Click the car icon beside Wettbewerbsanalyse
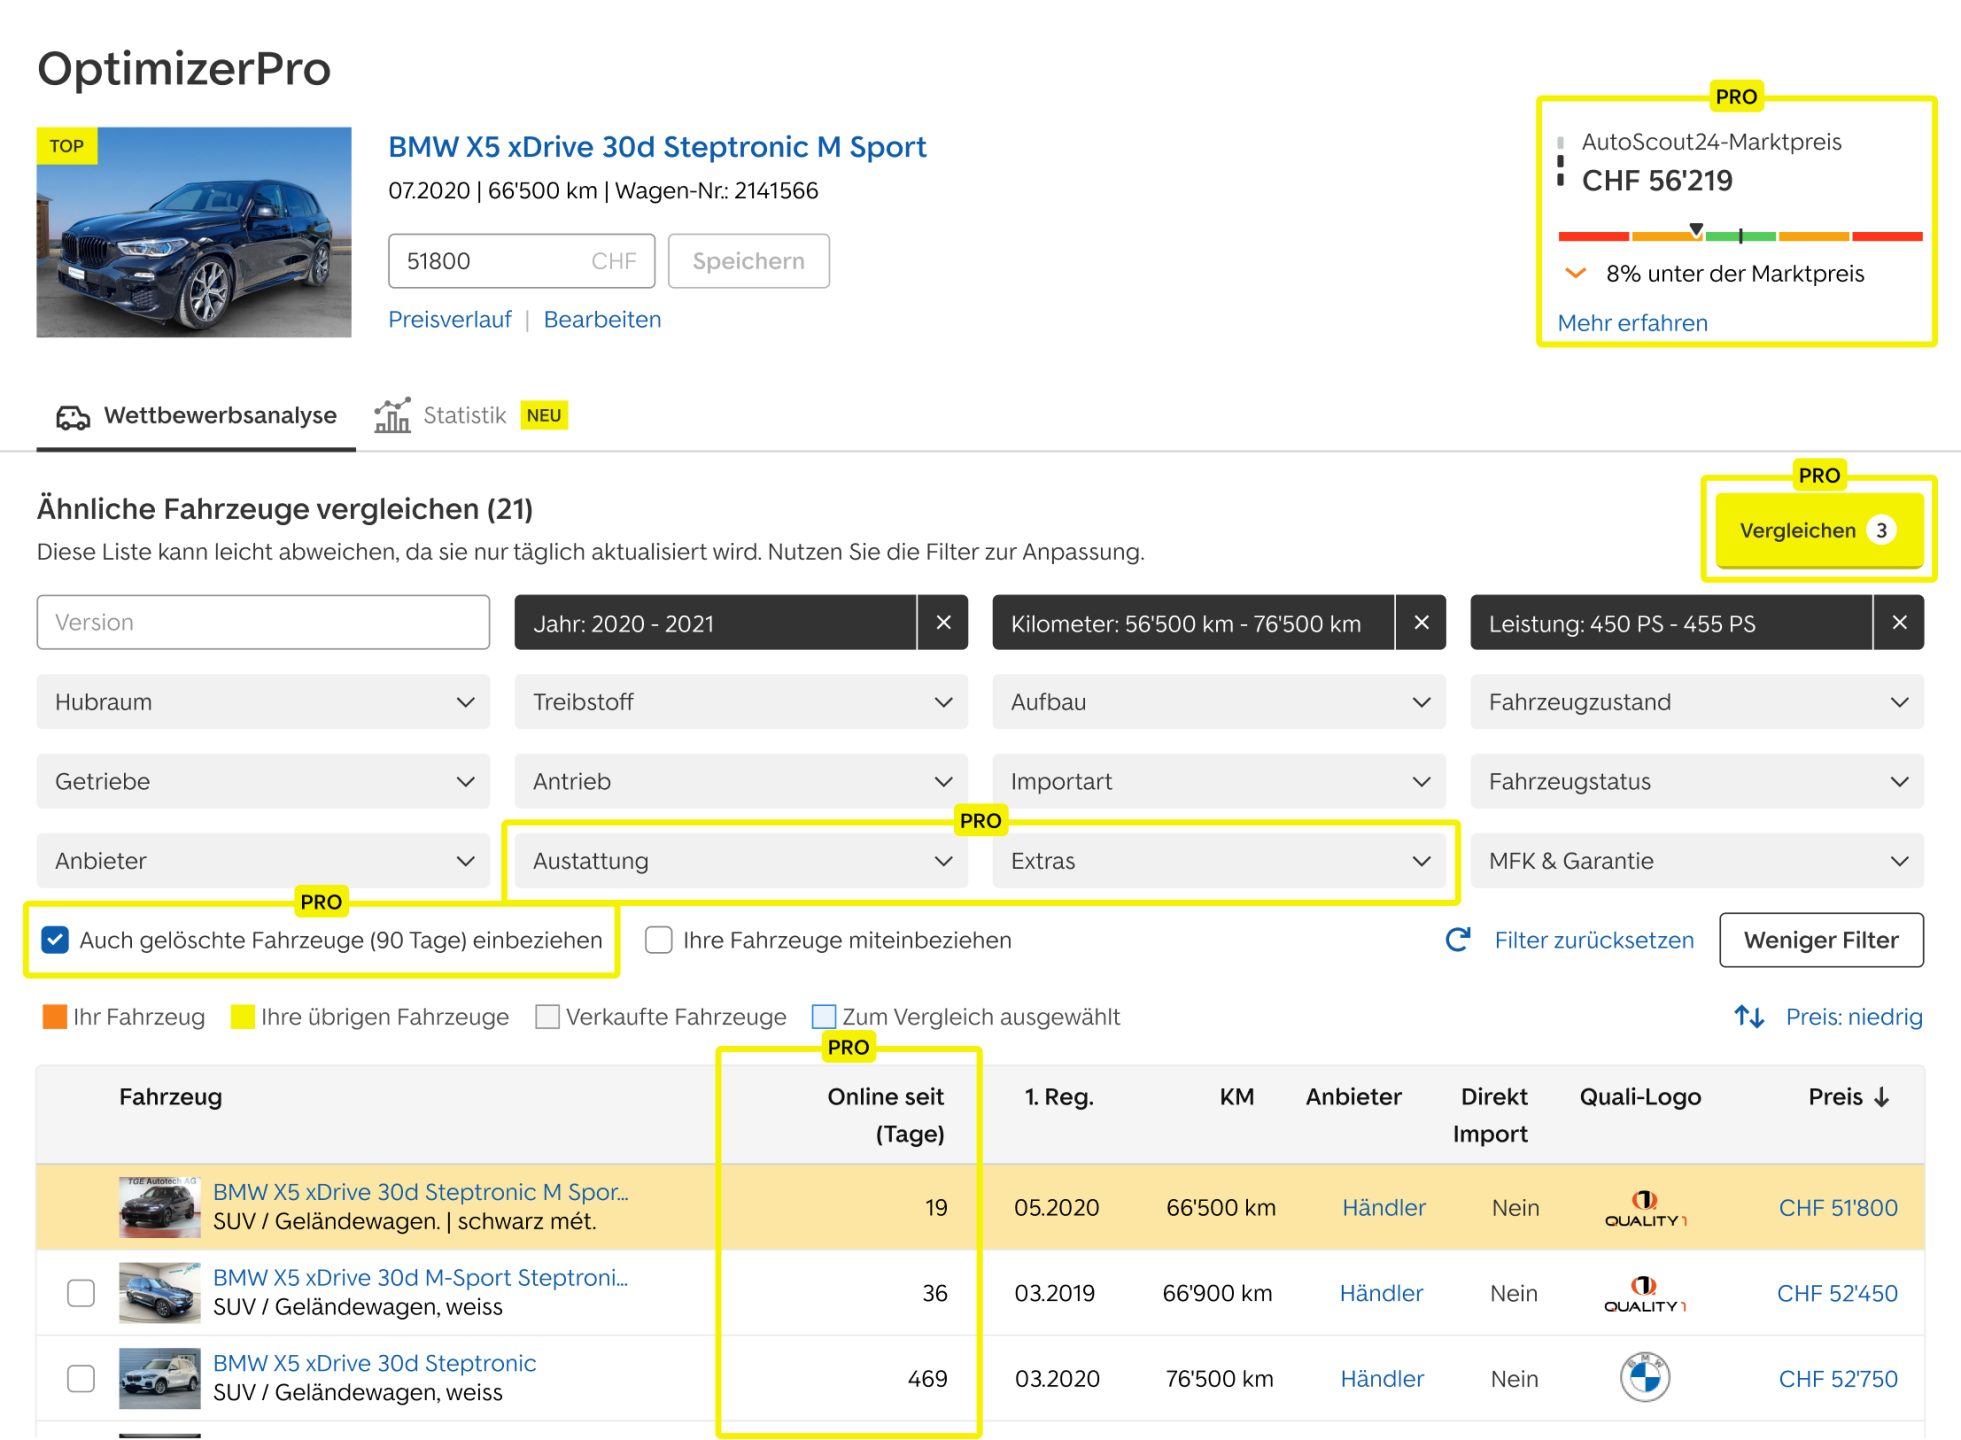1961x1440 pixels. point(72,416)
